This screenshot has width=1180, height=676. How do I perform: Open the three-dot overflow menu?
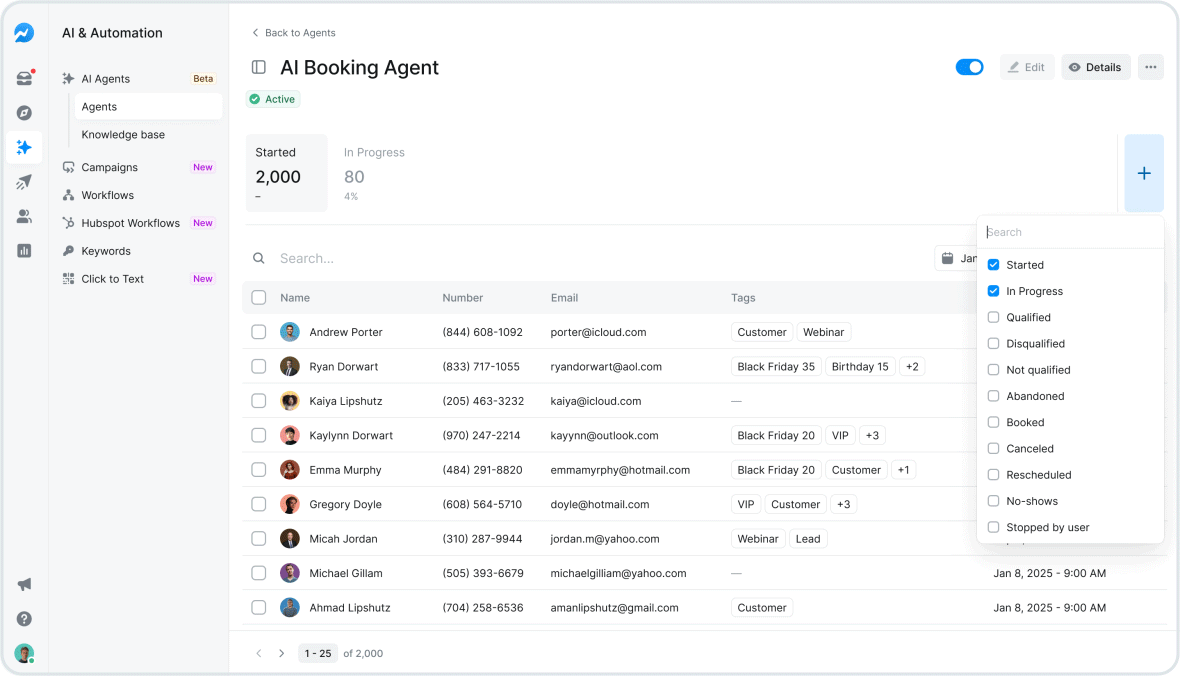pyautogui.click(x=1150, y=66)
